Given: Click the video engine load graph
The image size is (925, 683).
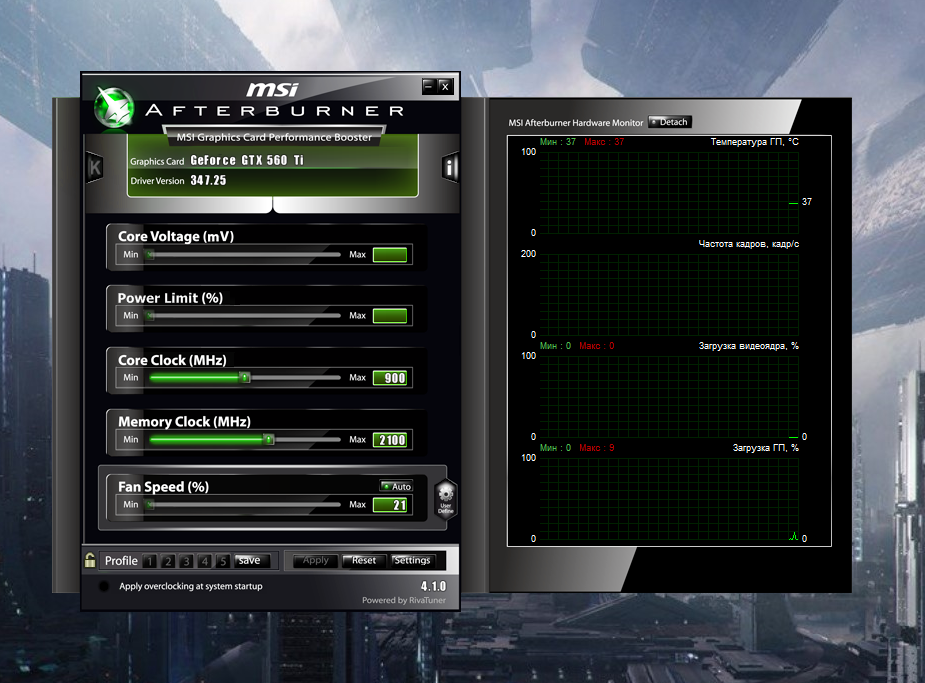Looking at the screenshot, I should (x=669, y=396).
